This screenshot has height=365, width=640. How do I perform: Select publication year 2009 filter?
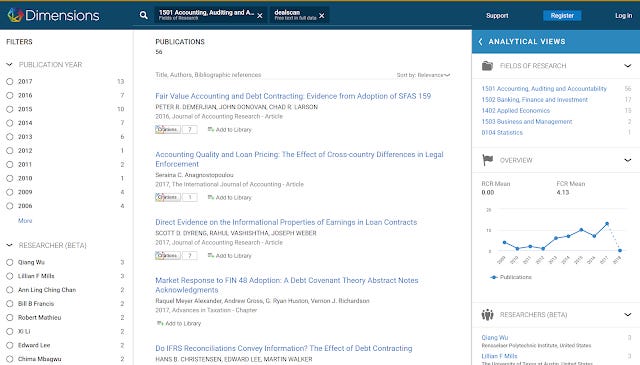coord(10,192)
